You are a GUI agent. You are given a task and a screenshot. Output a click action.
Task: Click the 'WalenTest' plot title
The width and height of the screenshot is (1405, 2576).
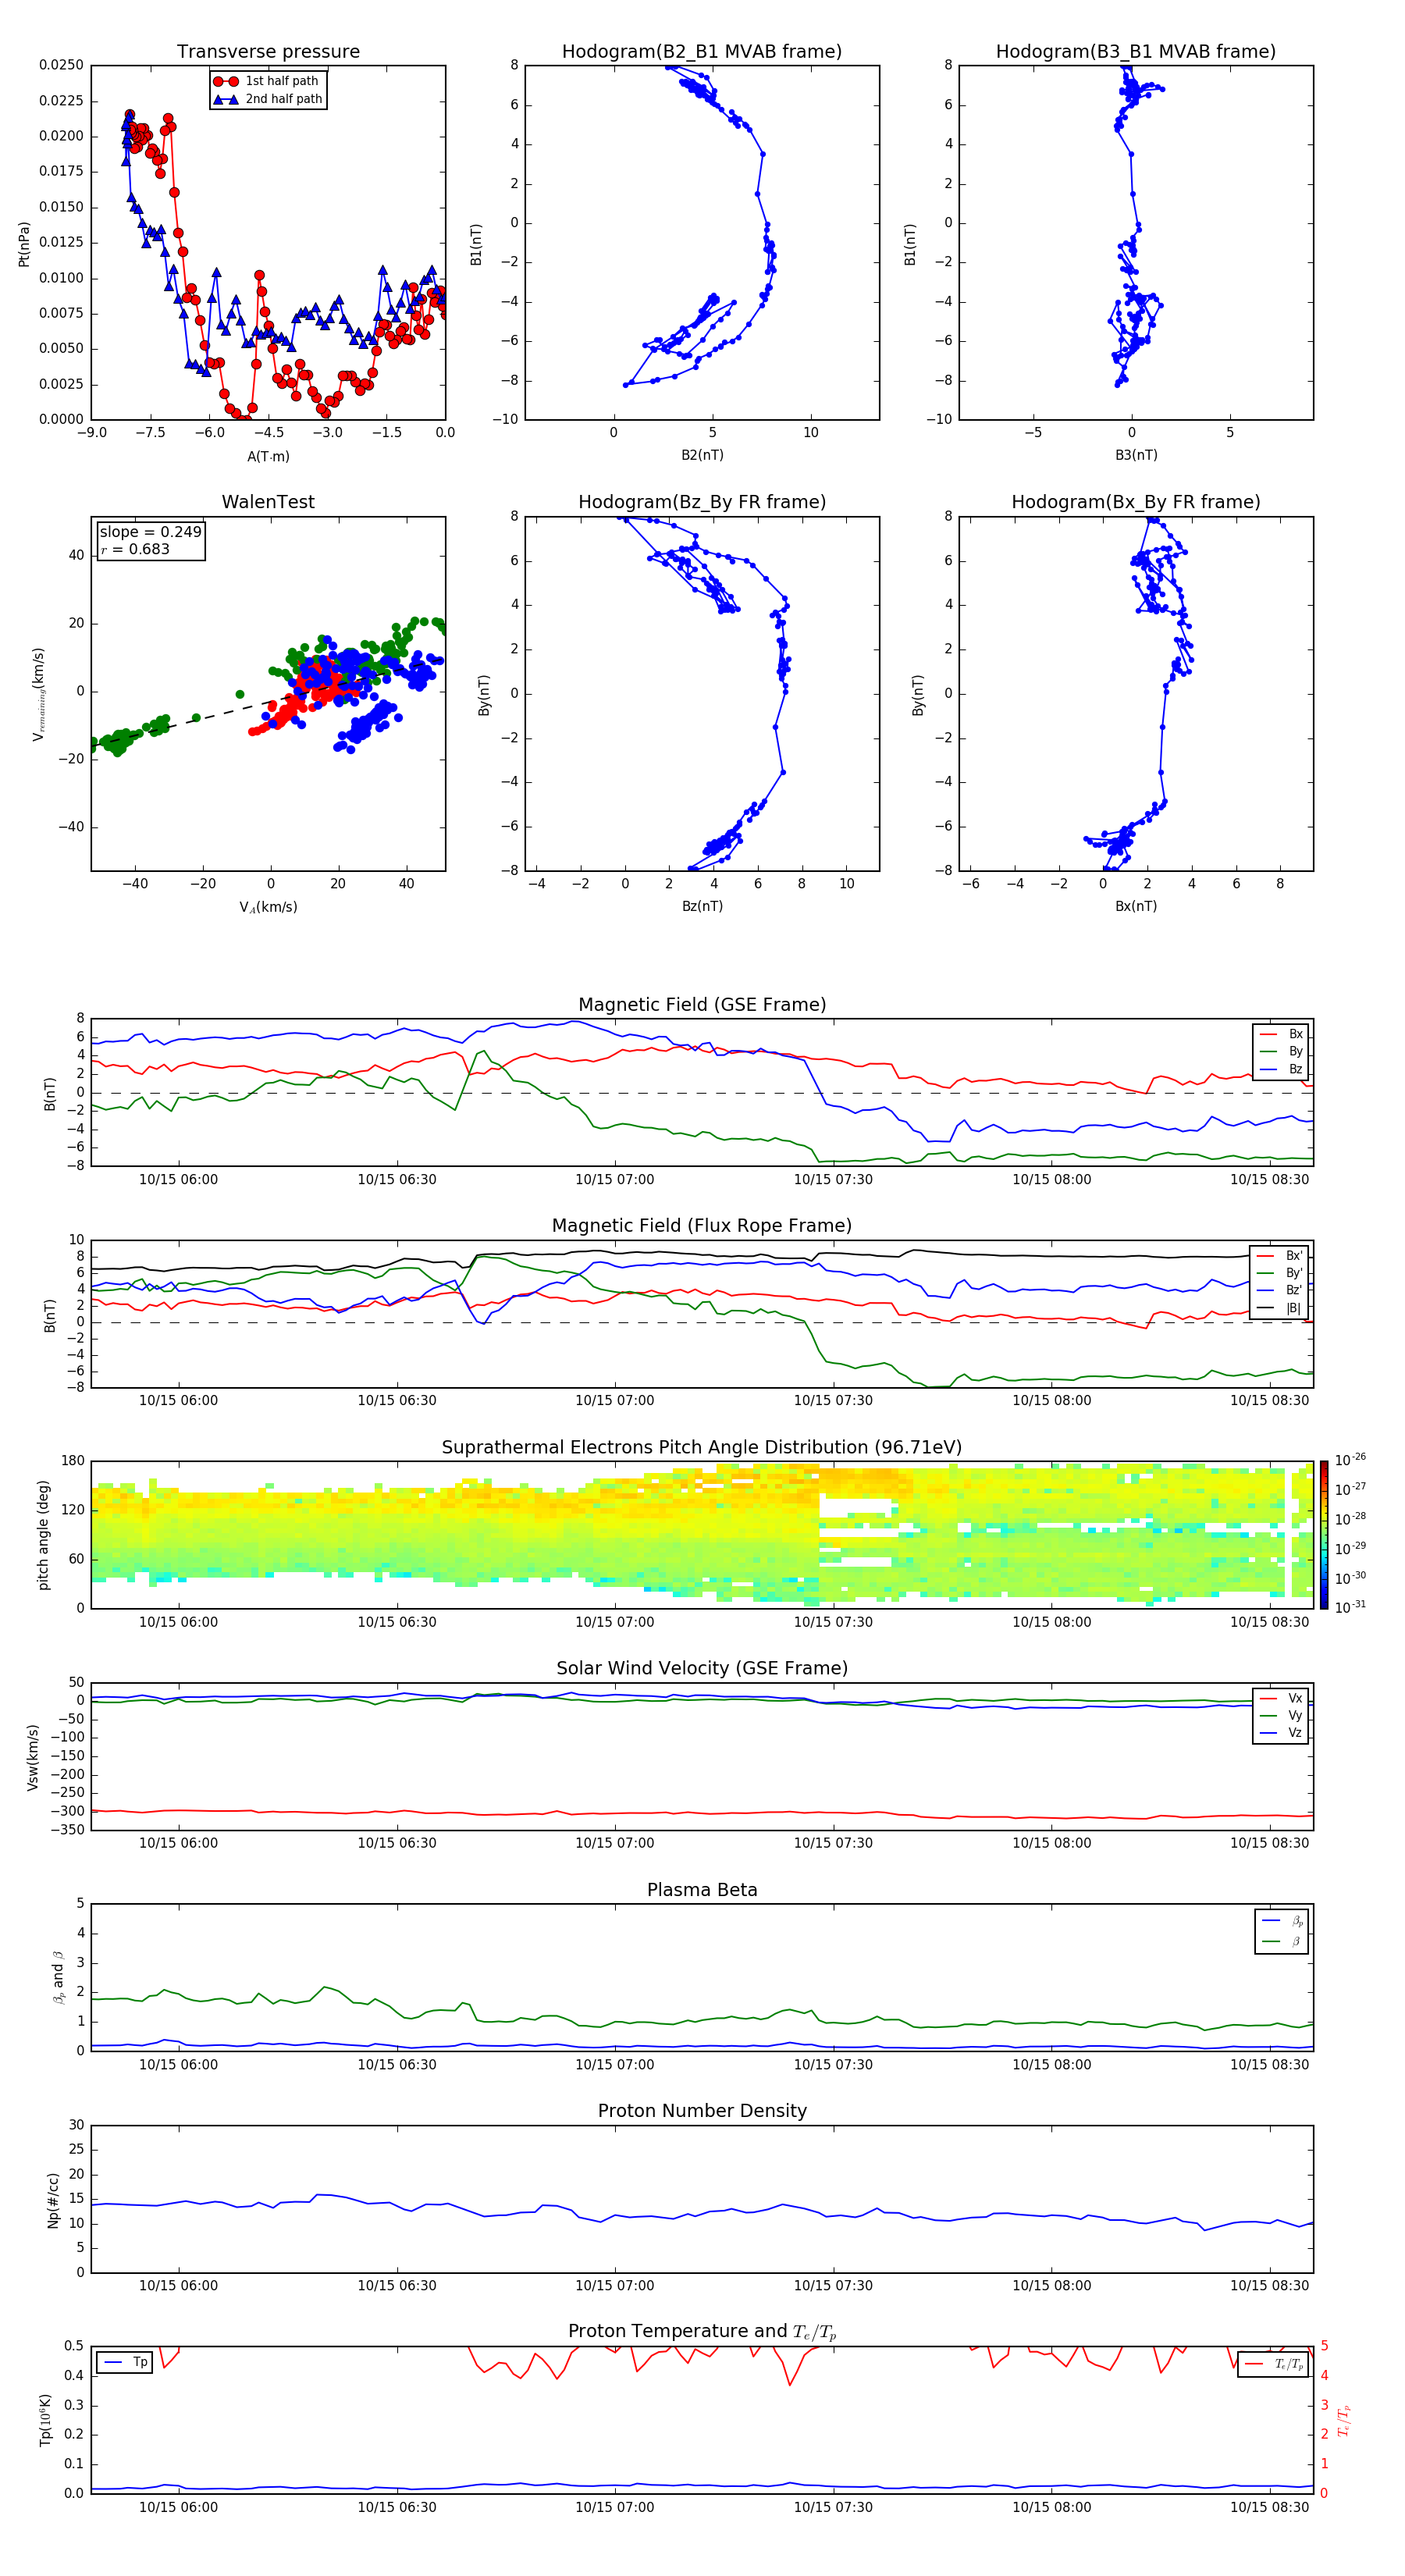coord(268,502)
